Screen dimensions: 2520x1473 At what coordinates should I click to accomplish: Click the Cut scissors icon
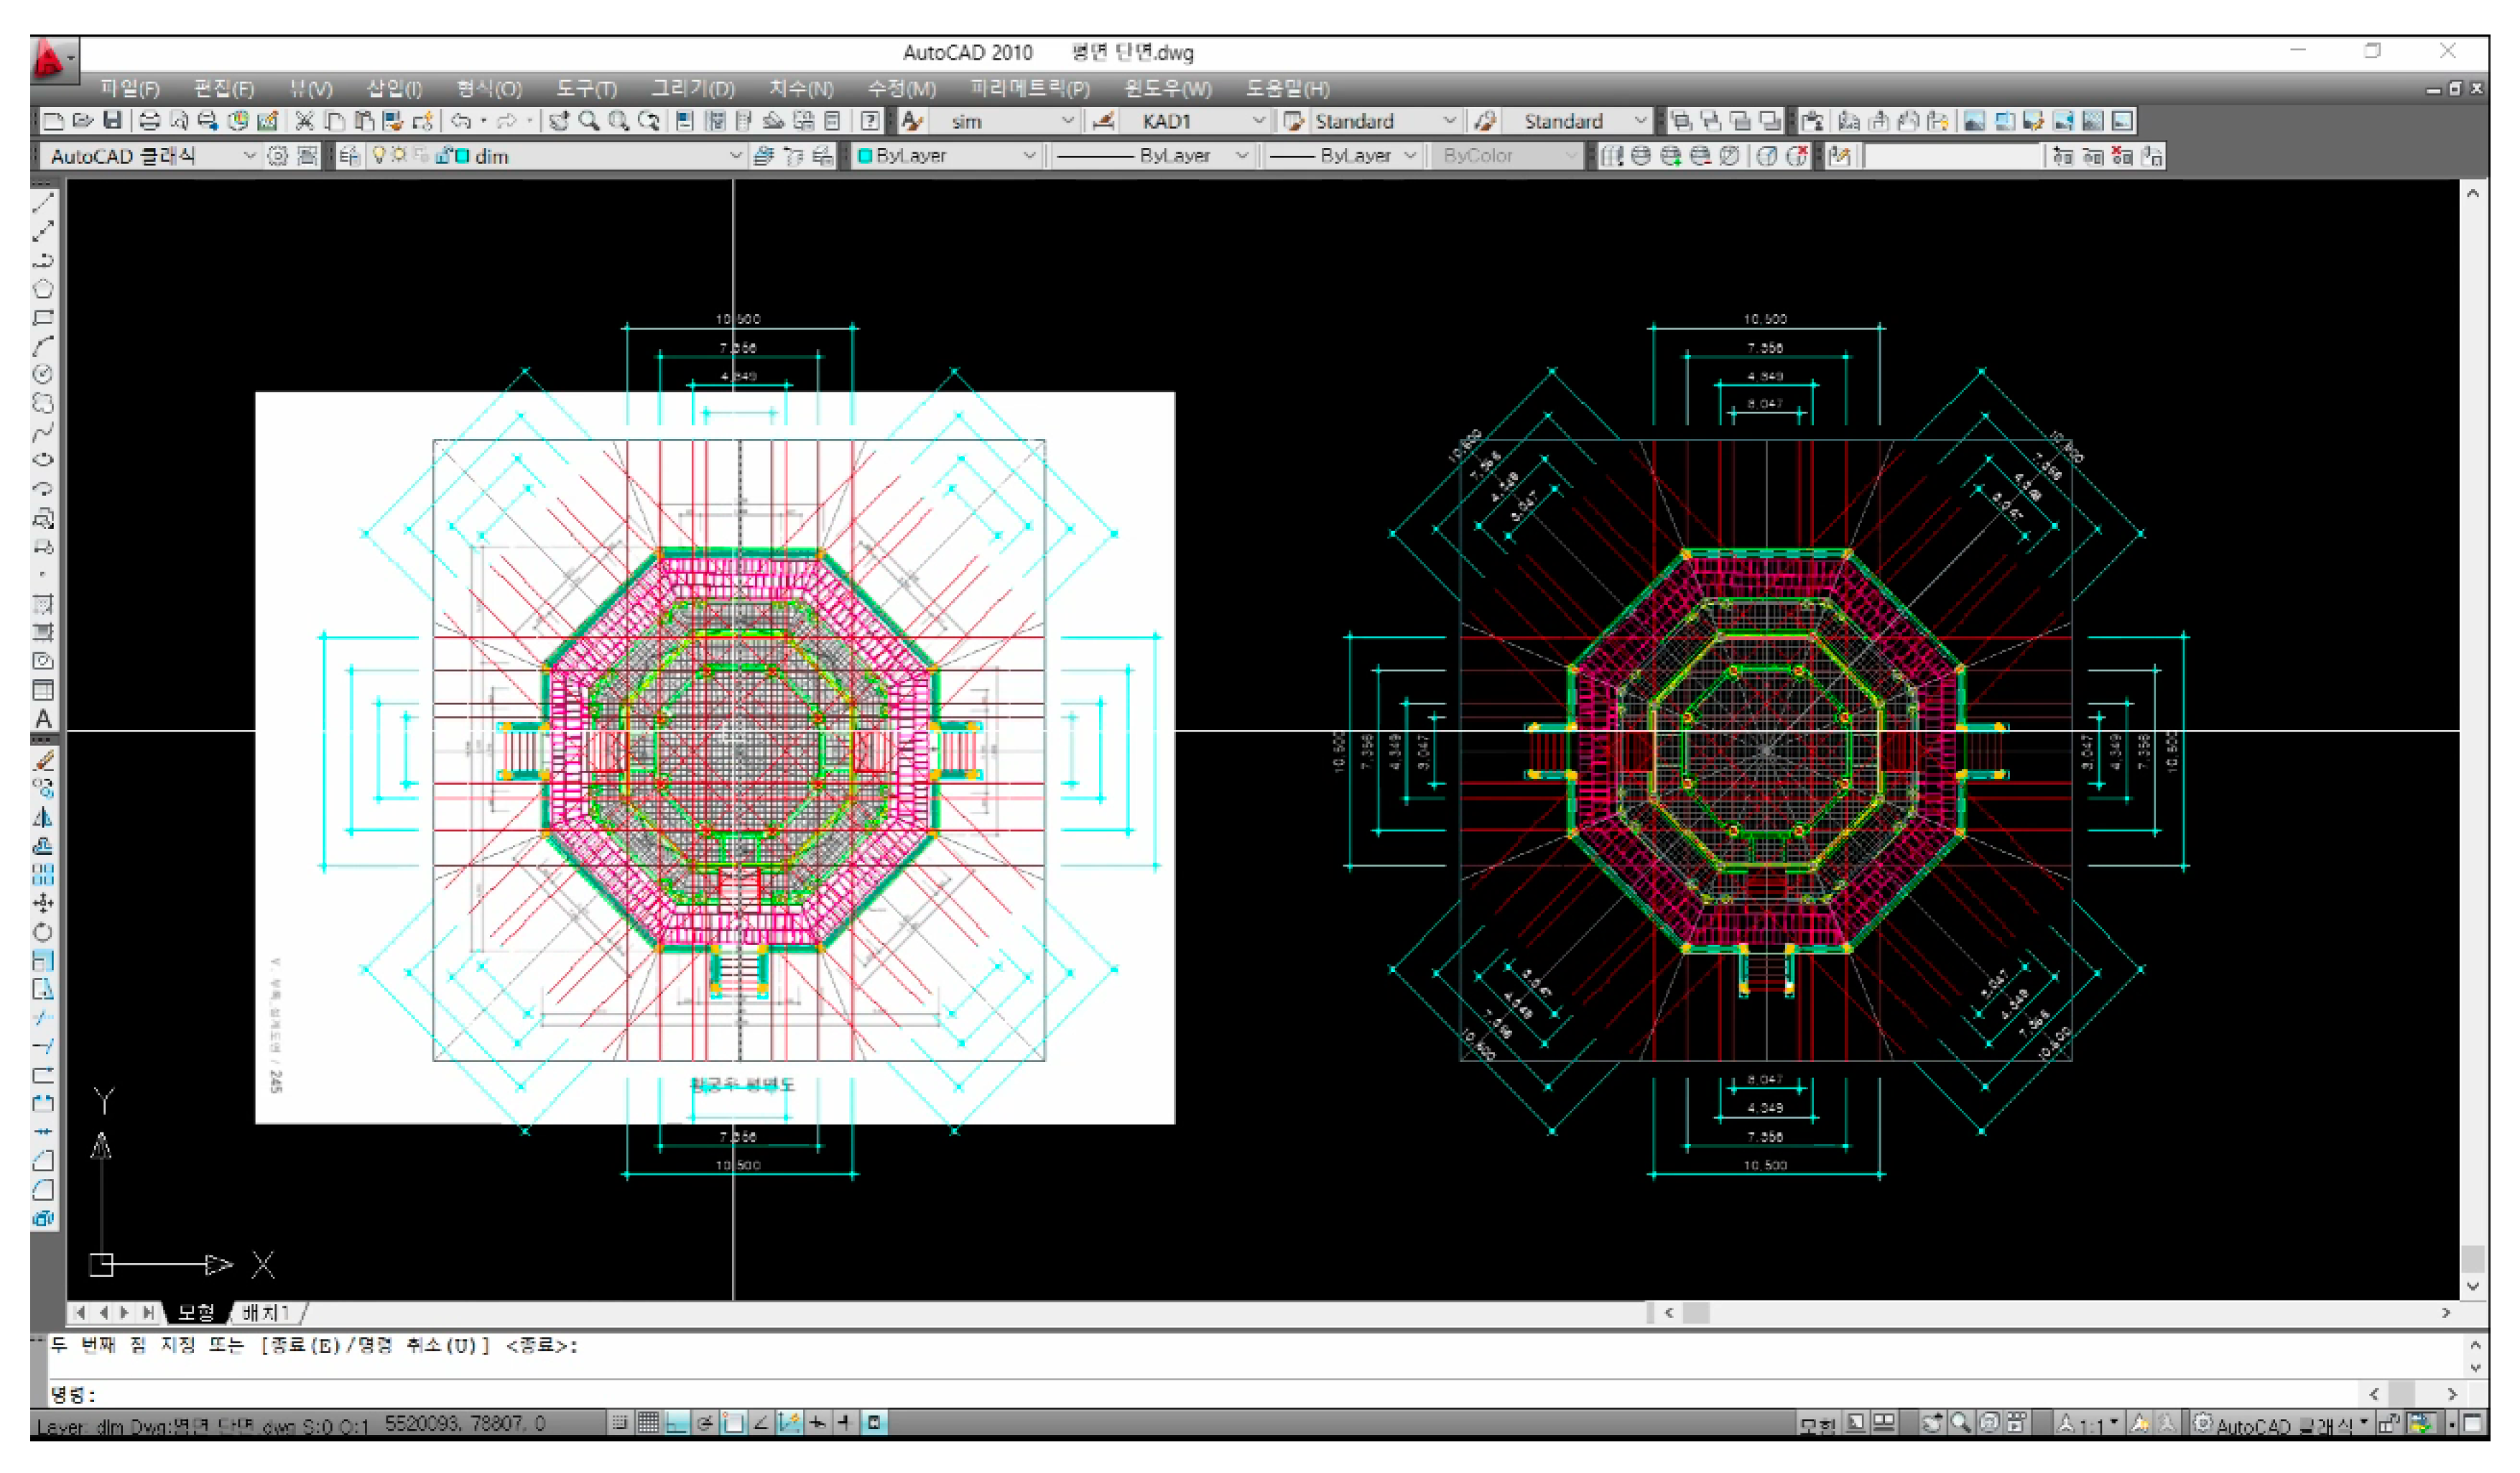(x=305, y=121)
